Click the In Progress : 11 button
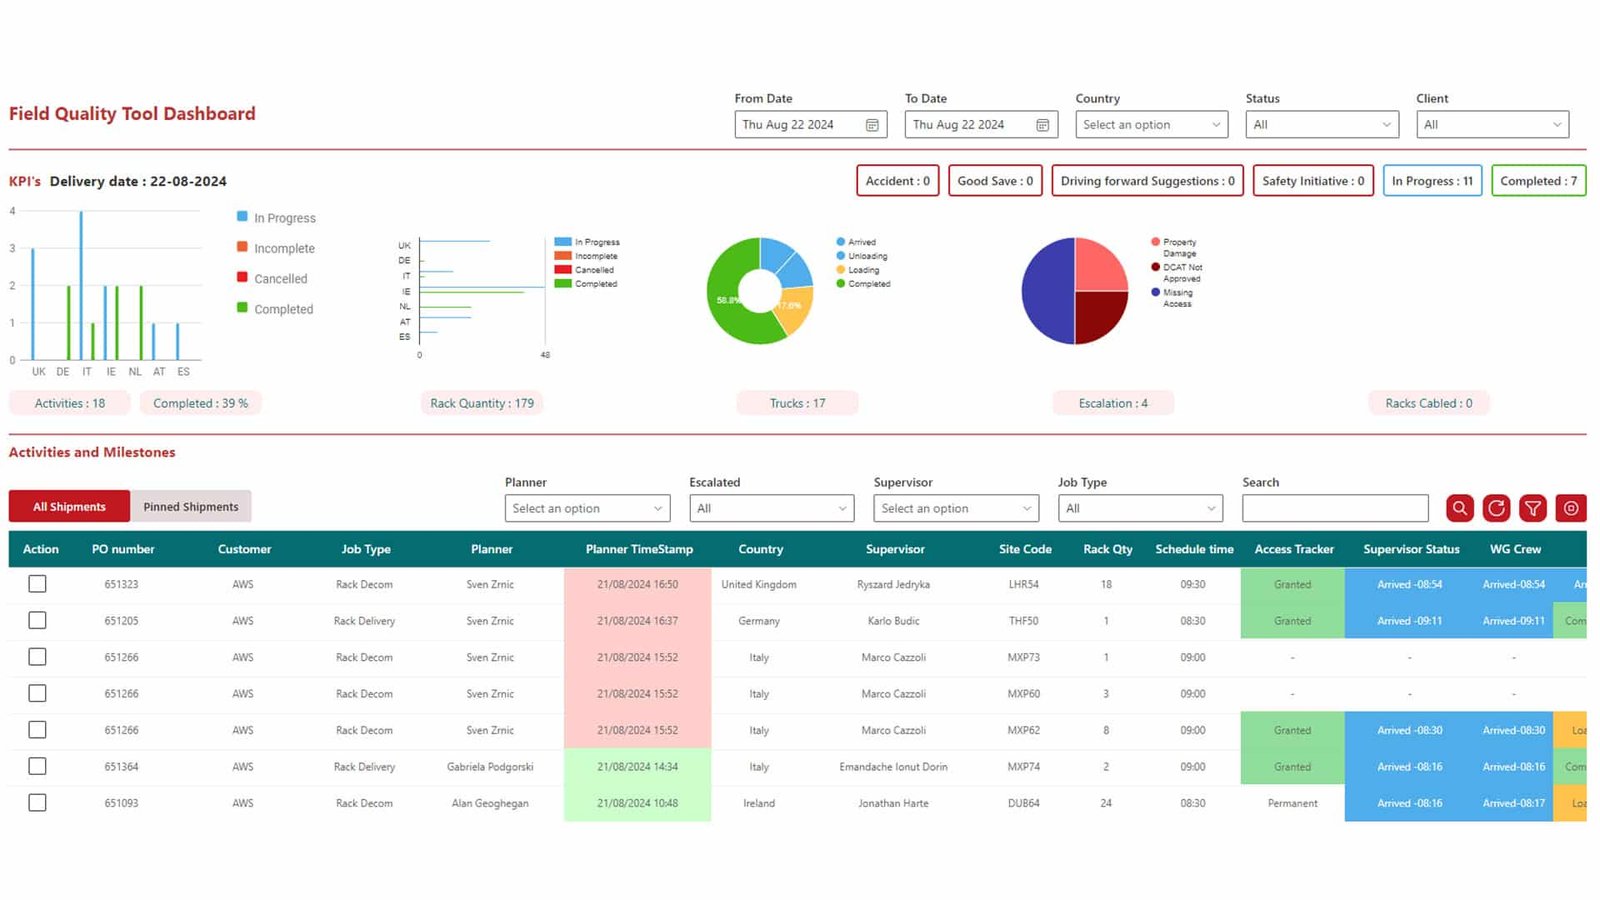1600x900 pixels. pos(1432,181)
